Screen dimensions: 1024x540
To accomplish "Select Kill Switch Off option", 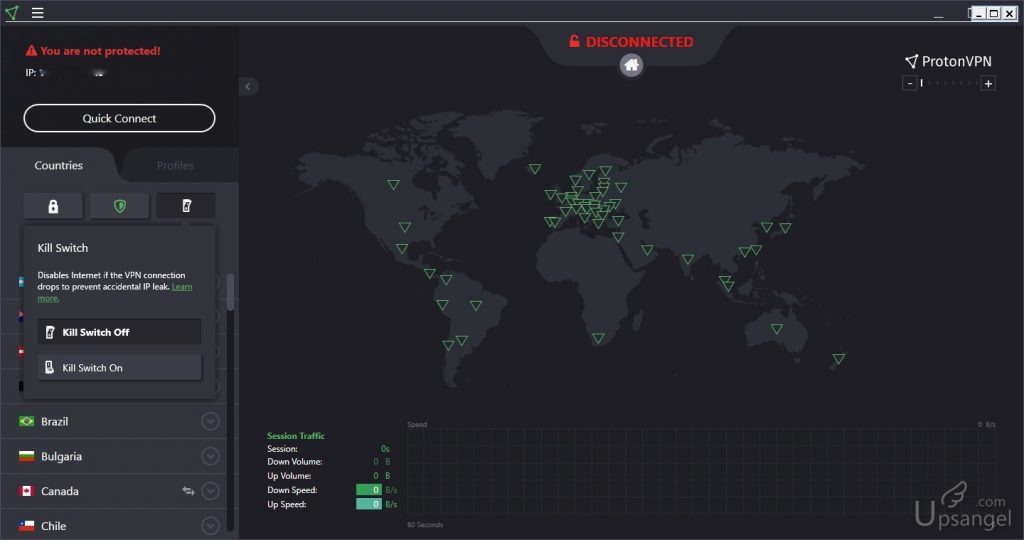I will coord(119,332).
